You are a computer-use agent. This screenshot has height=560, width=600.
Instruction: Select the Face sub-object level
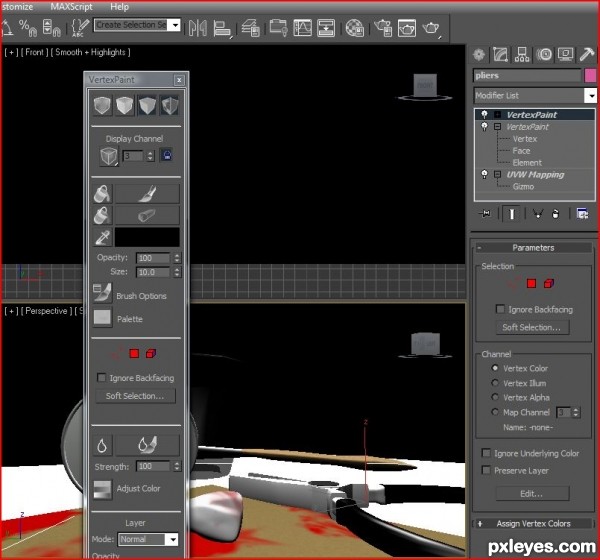coord(521,150)
